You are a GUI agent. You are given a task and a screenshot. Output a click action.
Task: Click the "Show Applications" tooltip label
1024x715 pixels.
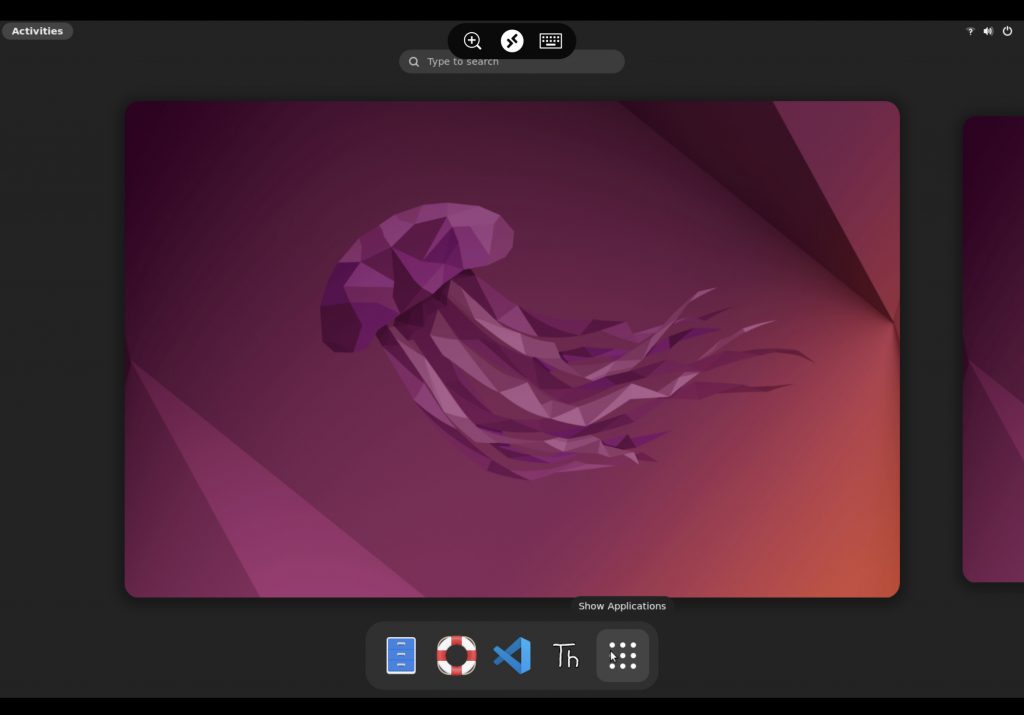[x=622, y=606]
